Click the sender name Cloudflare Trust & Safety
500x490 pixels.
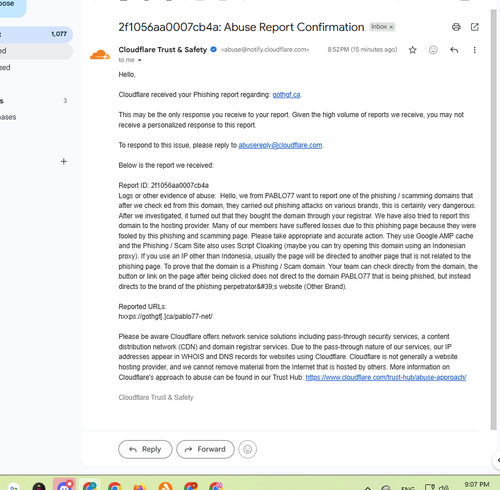pyautogui.click(x=163, y=50)
